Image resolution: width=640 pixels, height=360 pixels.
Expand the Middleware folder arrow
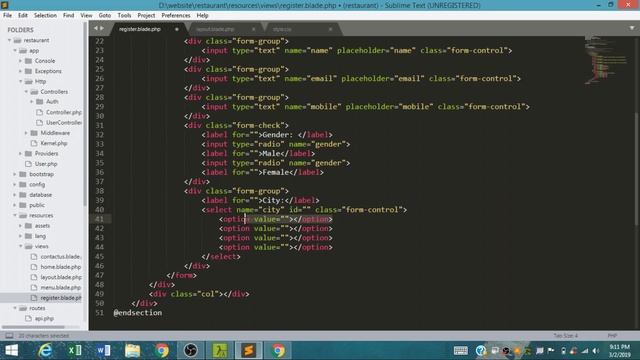26,133
